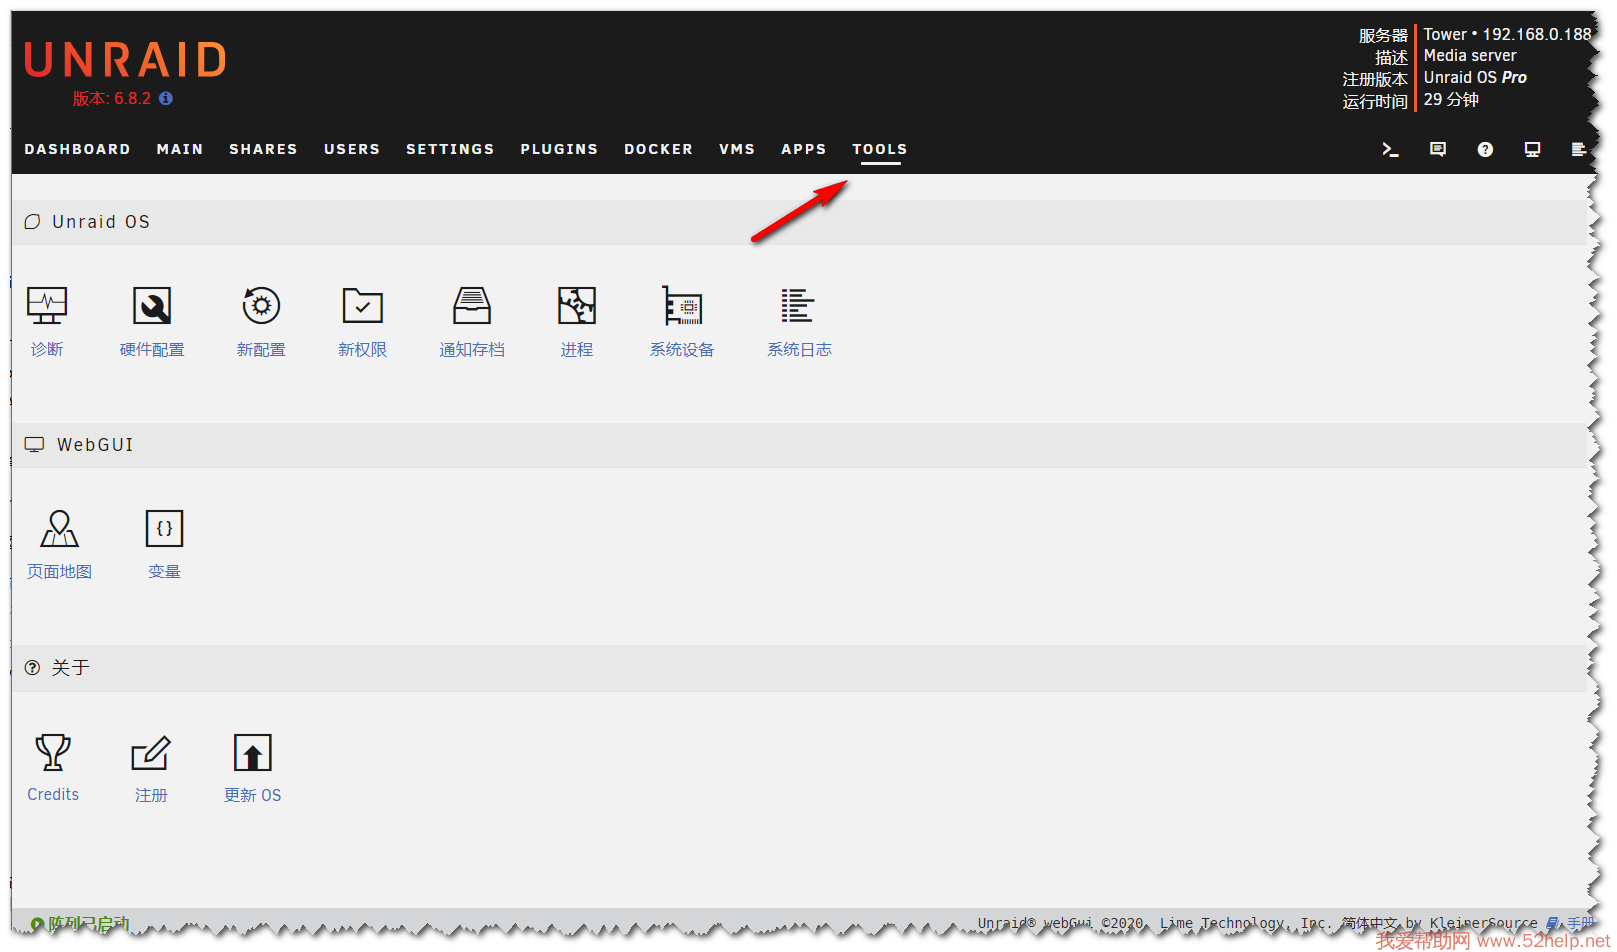Click the 手册 manual link in footer
The height and width of the screenshot is (952, 1617).
point(1580,923)
